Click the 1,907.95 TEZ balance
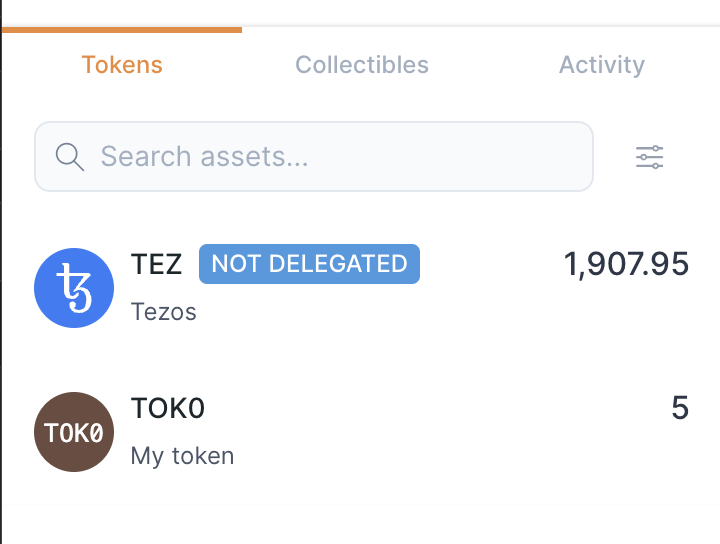 click(626, 264)
